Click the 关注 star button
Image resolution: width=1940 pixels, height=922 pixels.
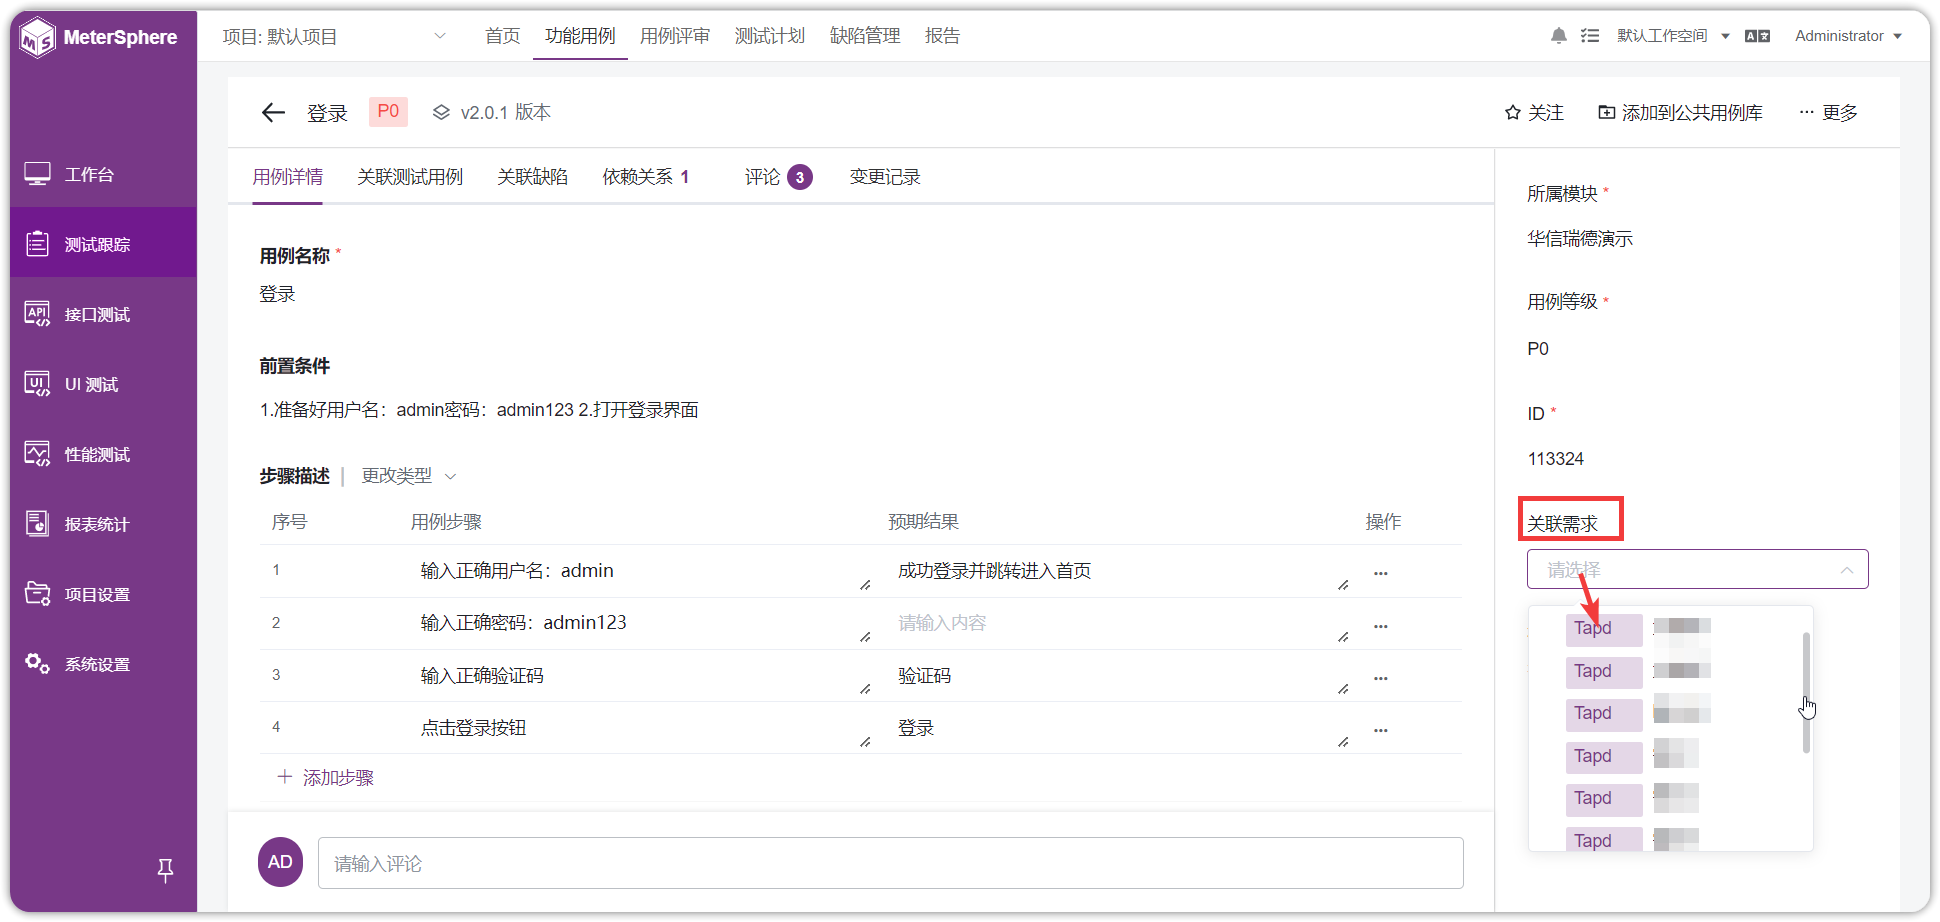pyautogui.click(x=1534, y=113)
